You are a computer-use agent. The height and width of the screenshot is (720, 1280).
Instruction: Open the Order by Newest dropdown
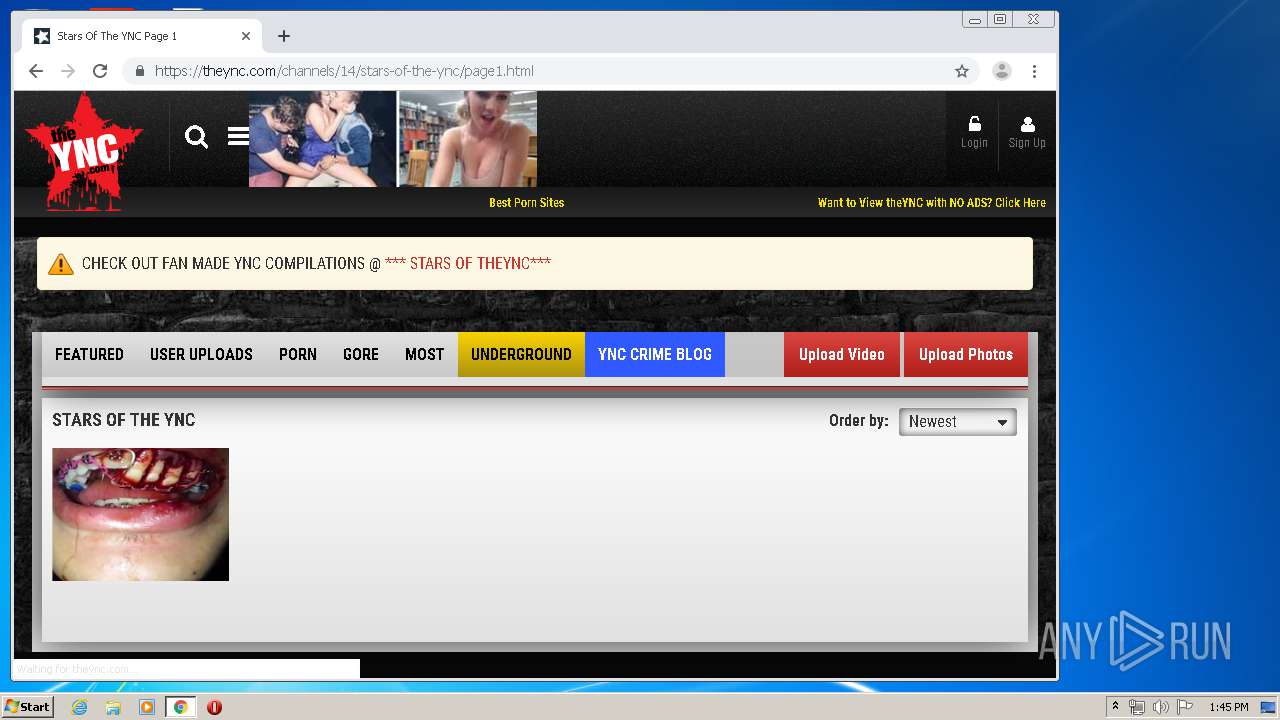(x=957, y=422)
